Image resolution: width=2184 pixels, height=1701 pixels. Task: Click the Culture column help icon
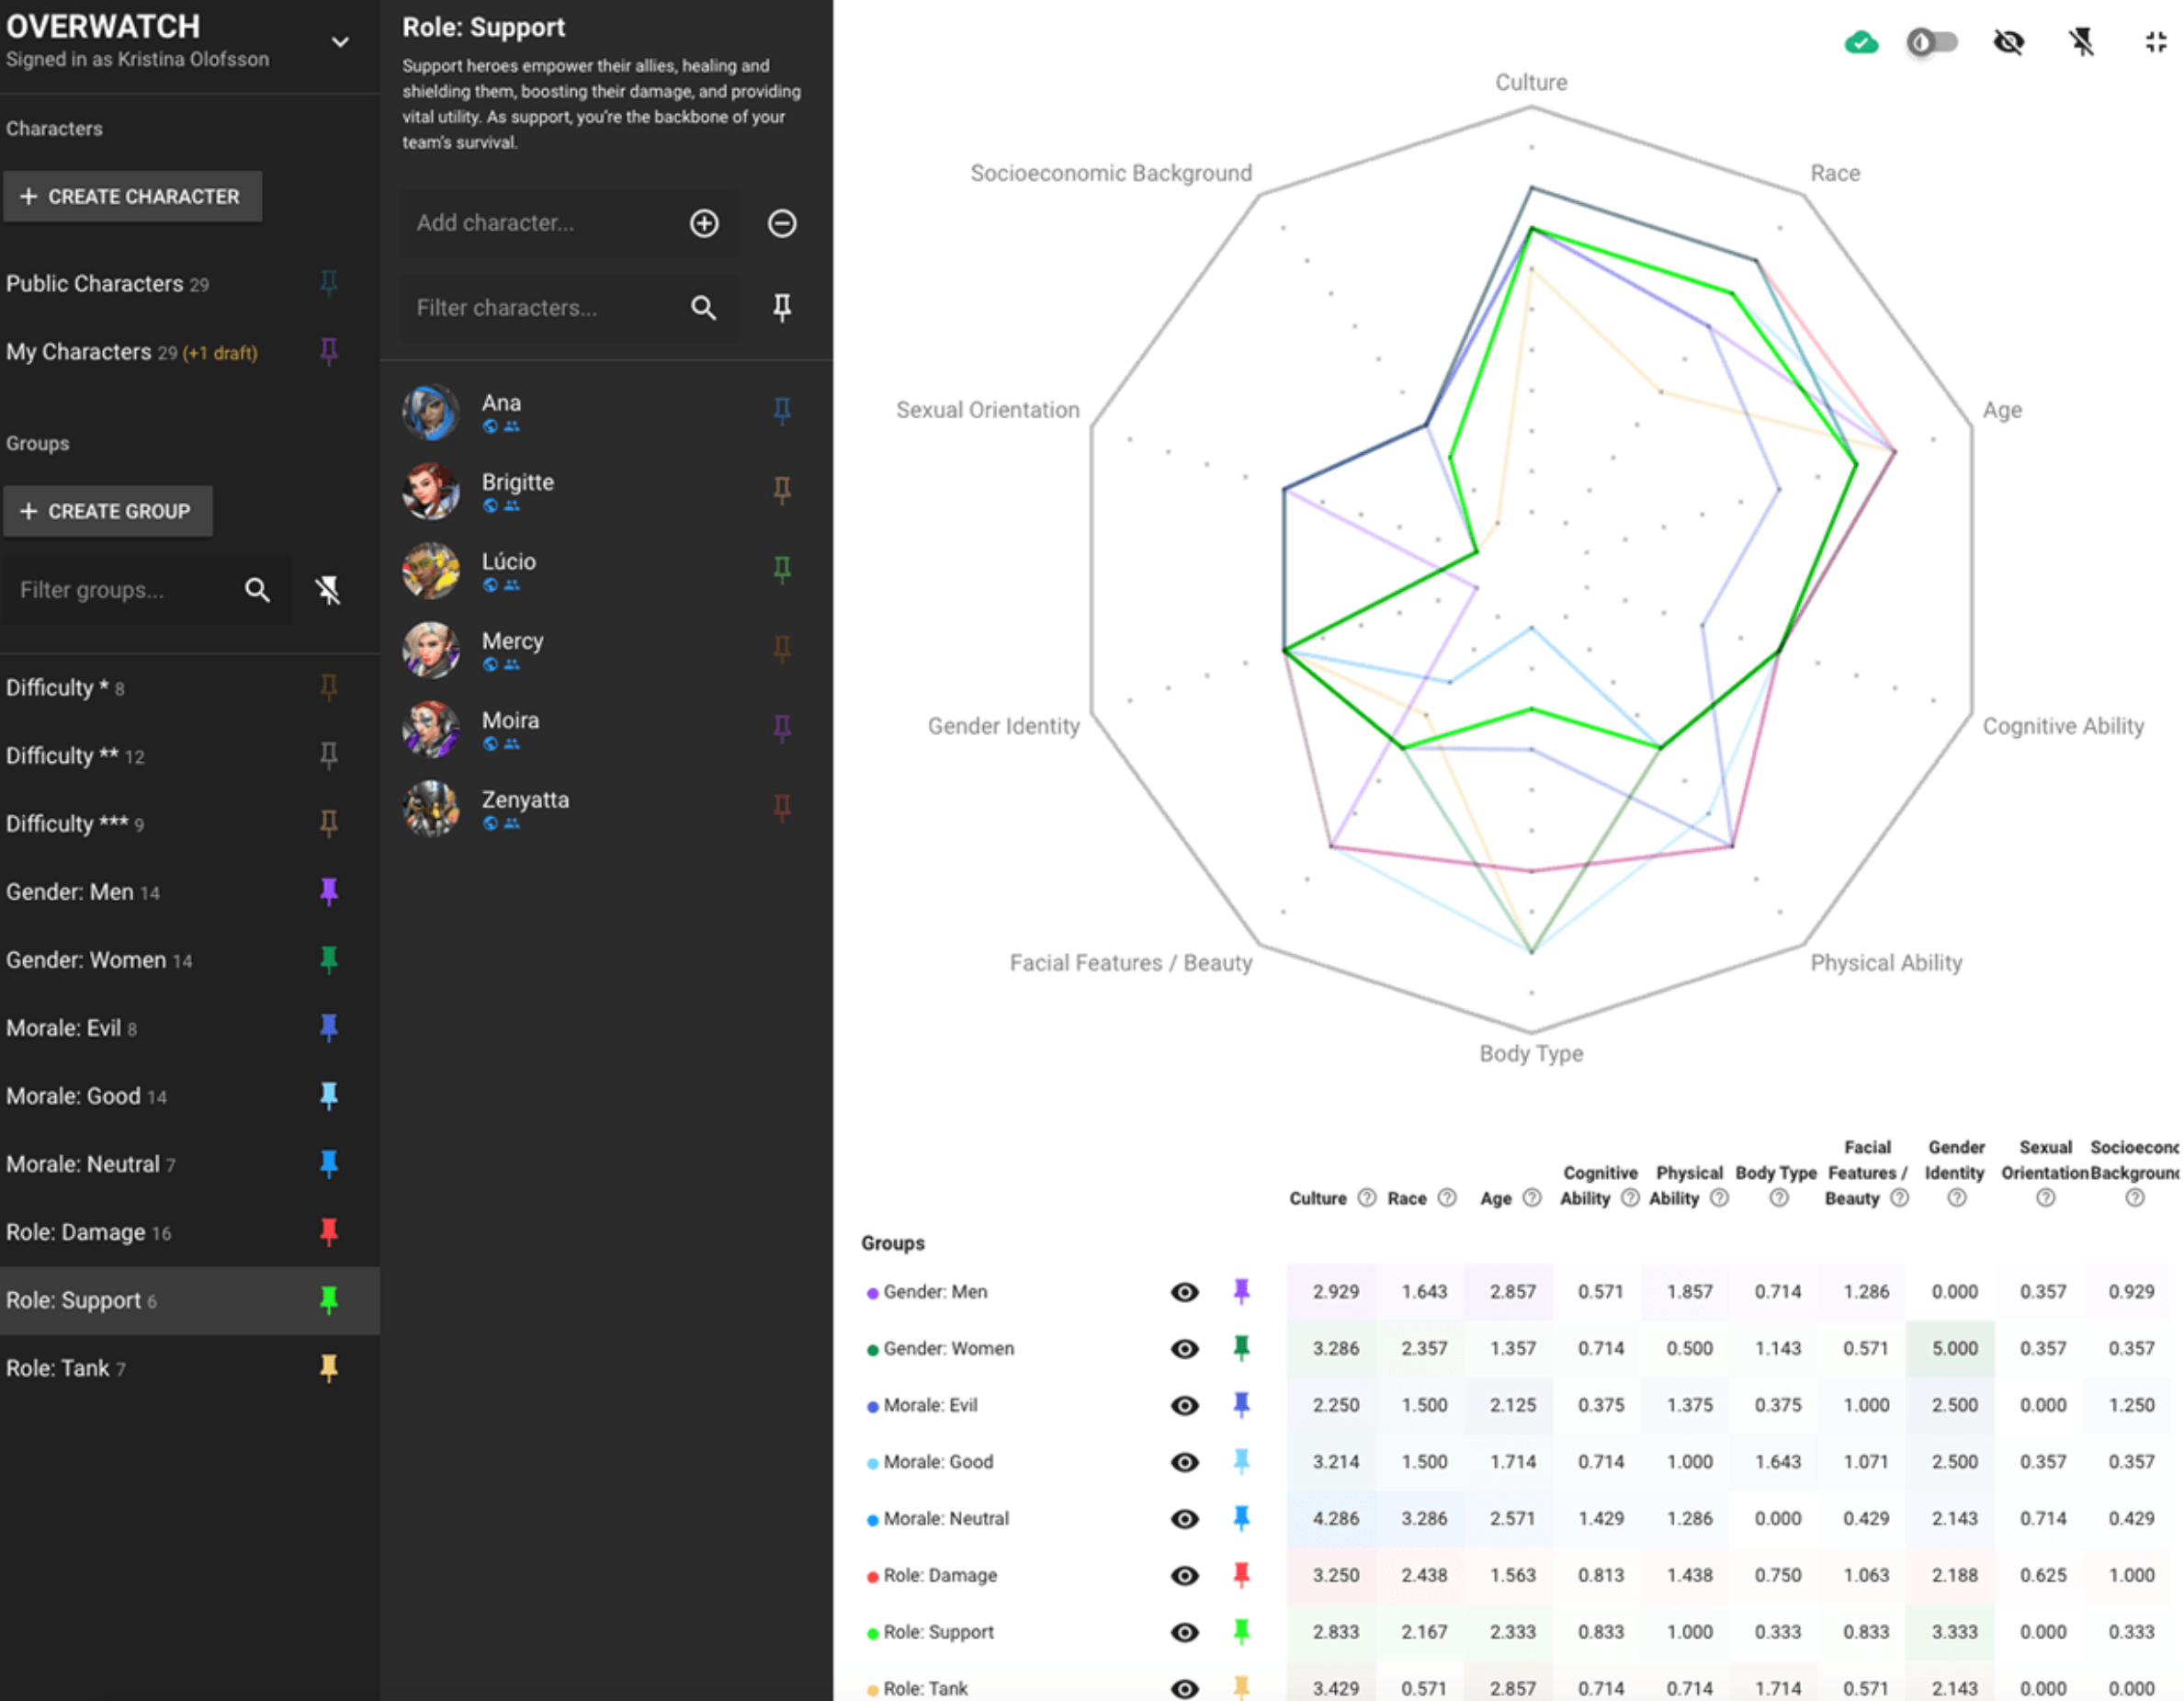pyautogui.click(x=1367, y=1198)
